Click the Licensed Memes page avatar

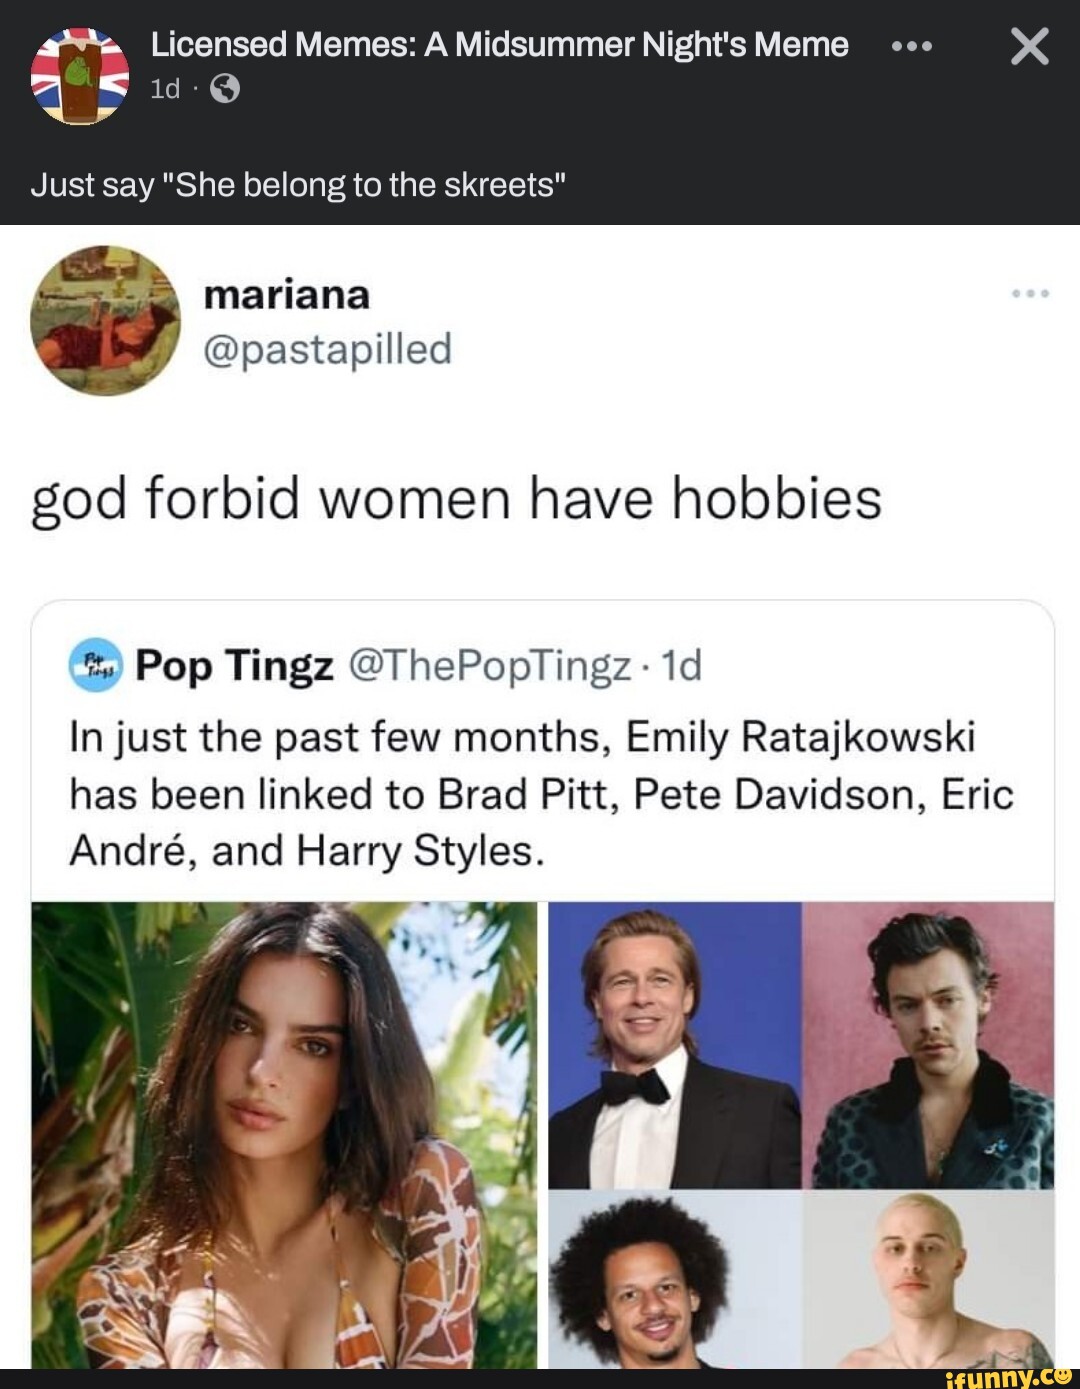tap(80, 76)
